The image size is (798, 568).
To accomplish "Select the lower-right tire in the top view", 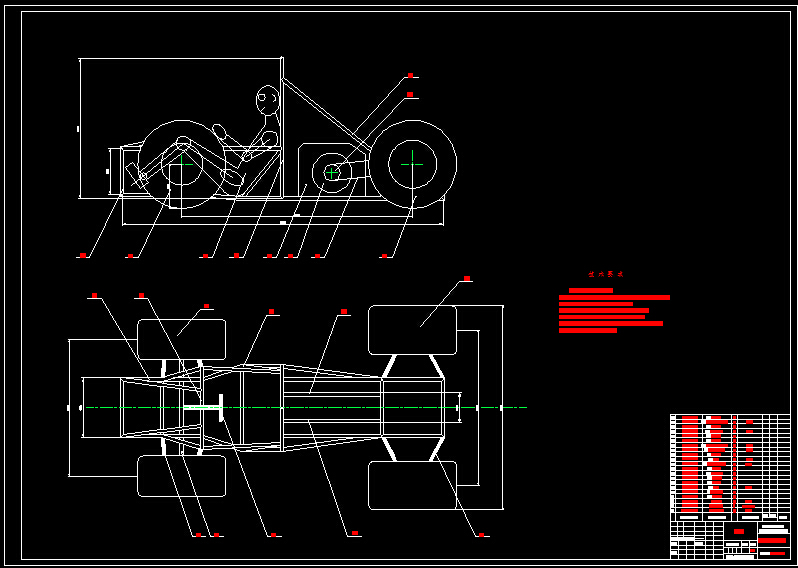I will (412, 485).
